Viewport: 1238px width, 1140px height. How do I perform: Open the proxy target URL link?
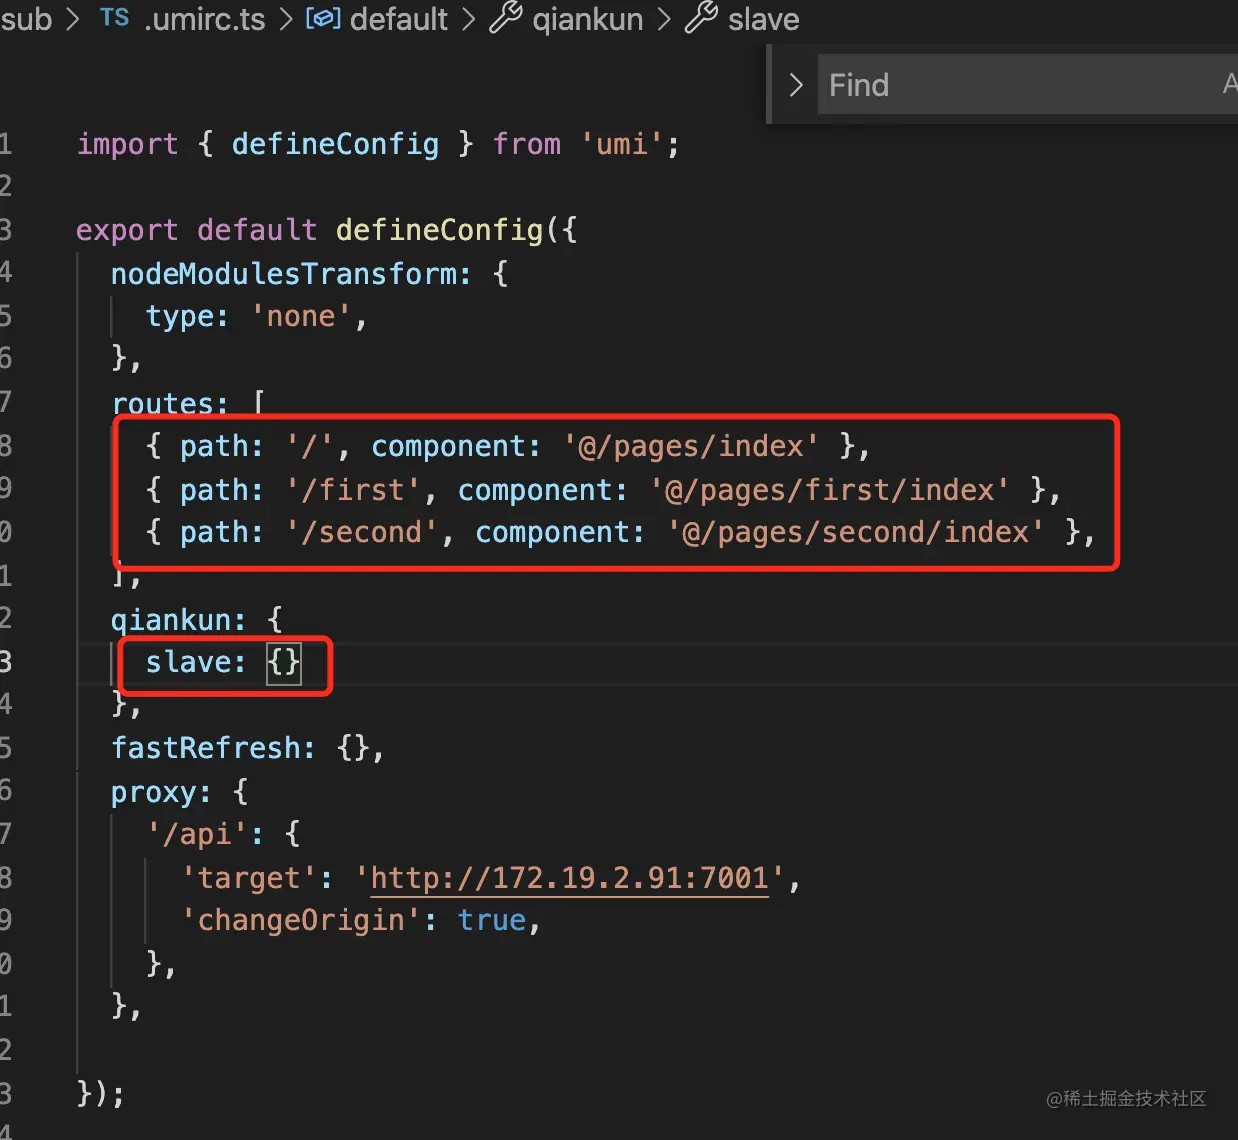tap(569, 878)
